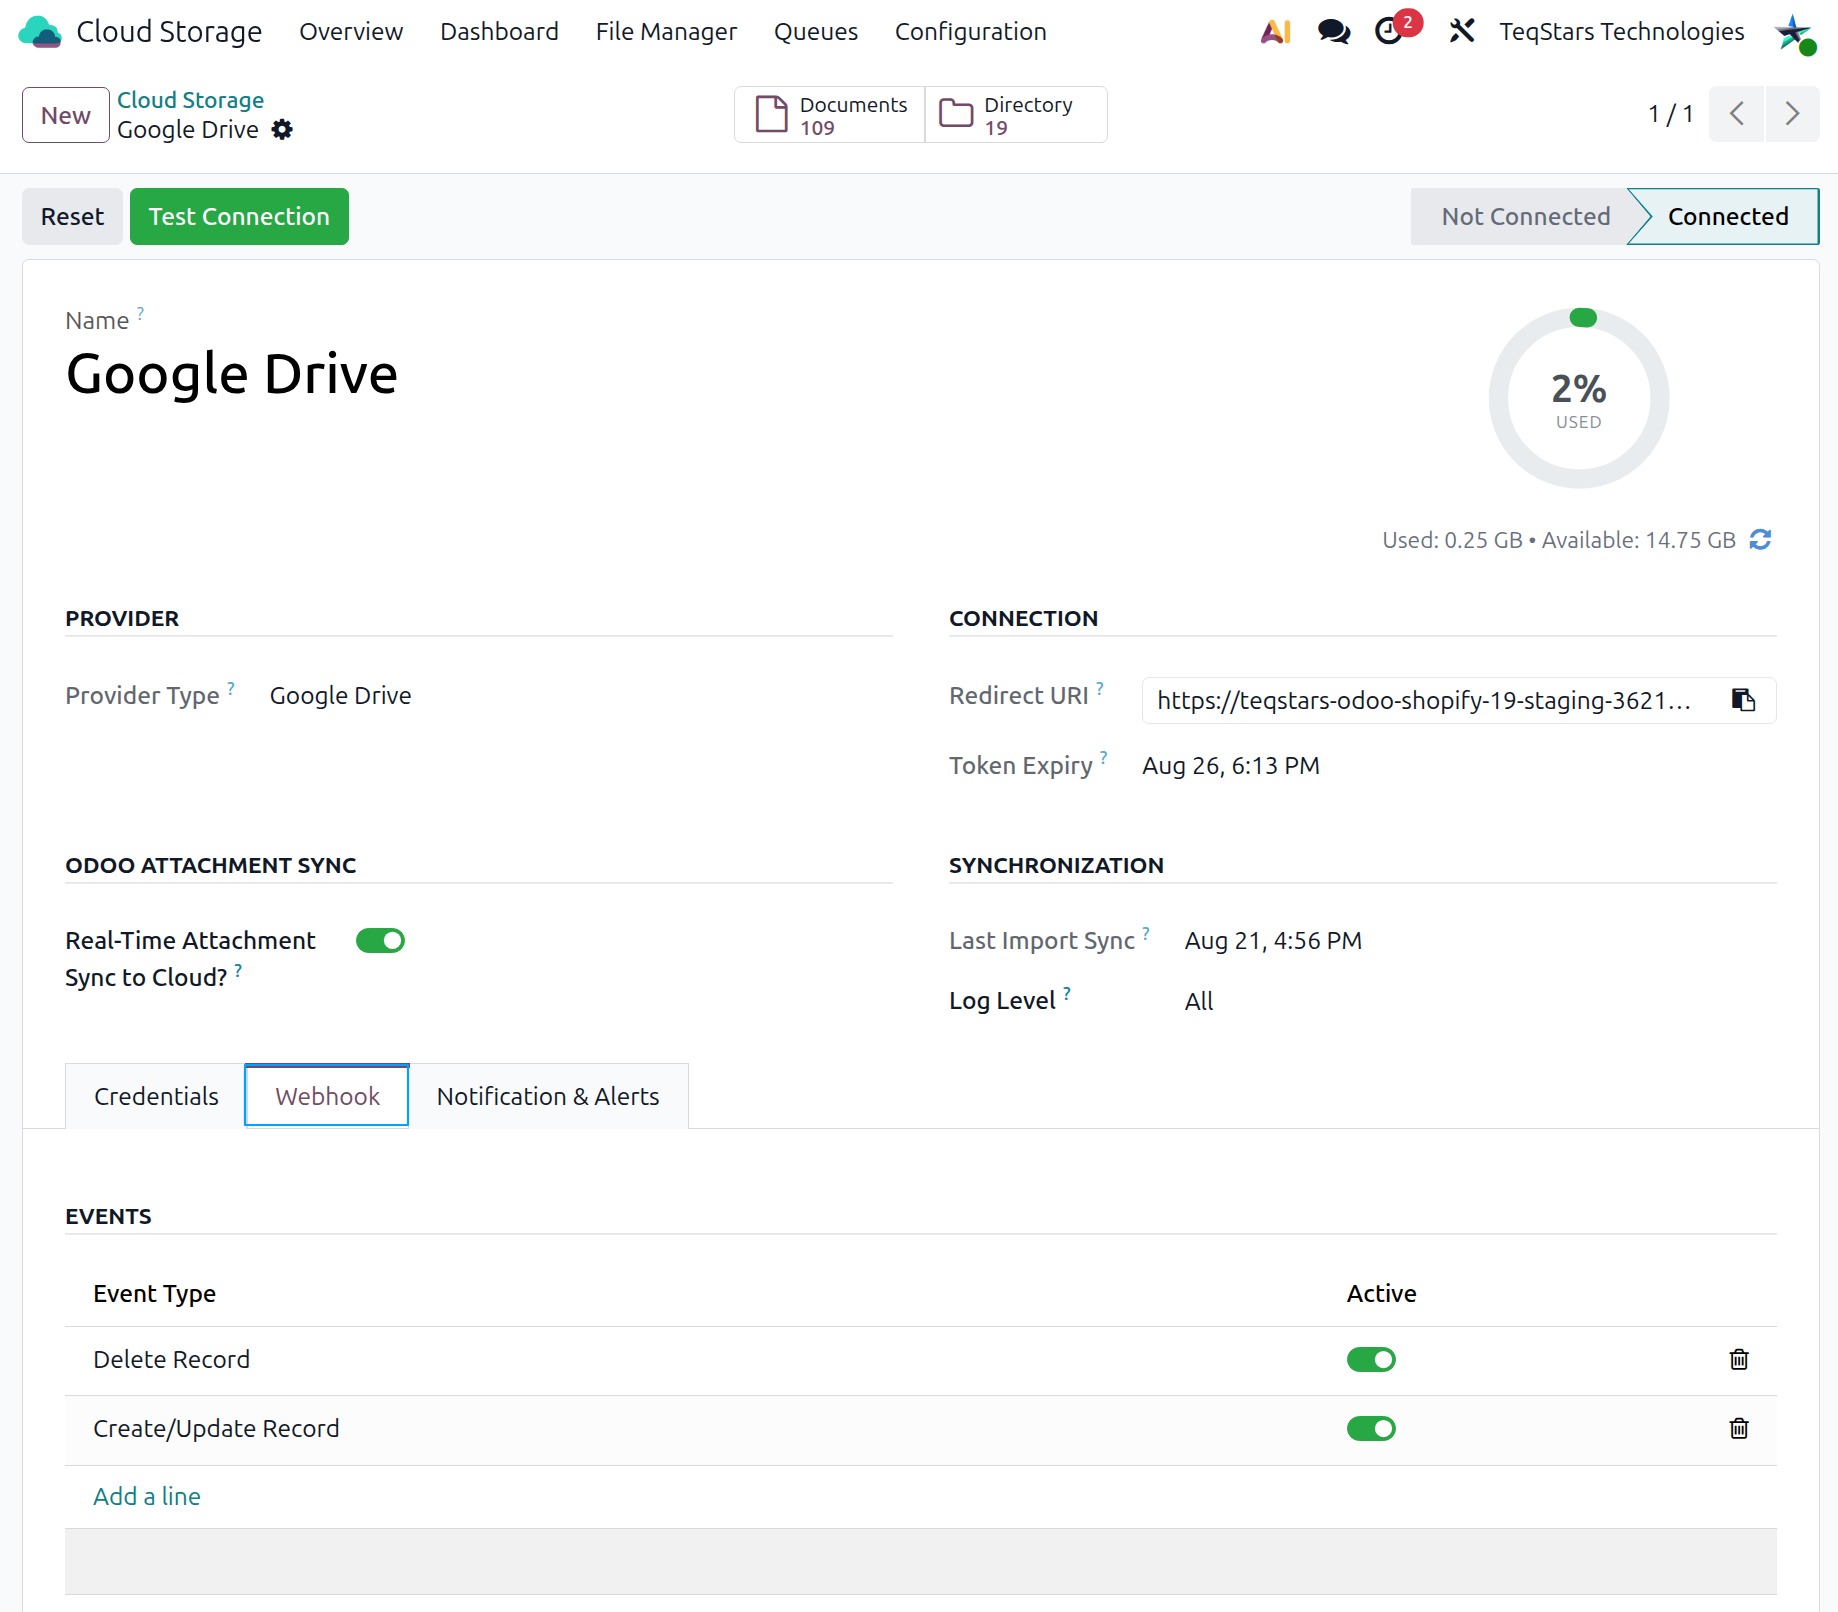Delete the Create/Update Record event row
The width and height of the screenshot is (1838, 1612).
tap(1739, 1429)
